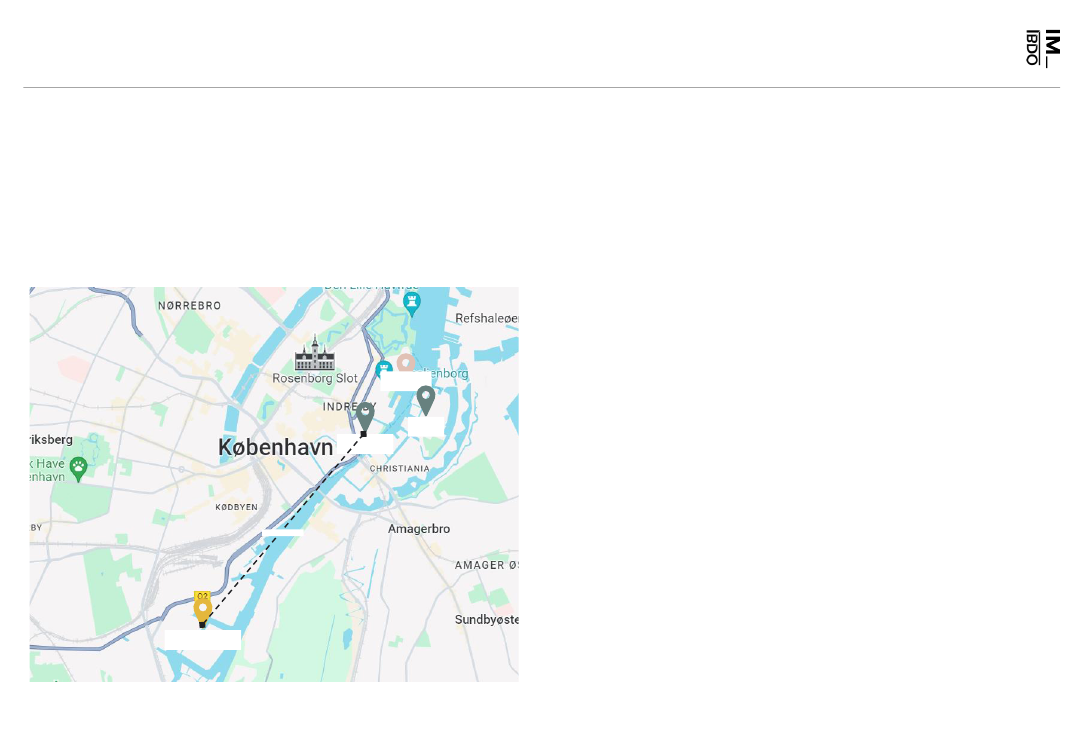Click the white label box below the yellow pin
This screenshot has height=750, width=1083.
(203, 640)
